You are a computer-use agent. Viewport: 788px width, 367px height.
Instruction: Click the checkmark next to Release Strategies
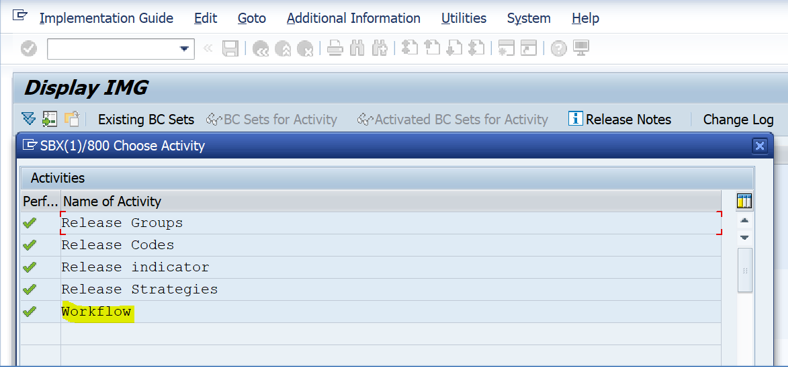point(30,289)
